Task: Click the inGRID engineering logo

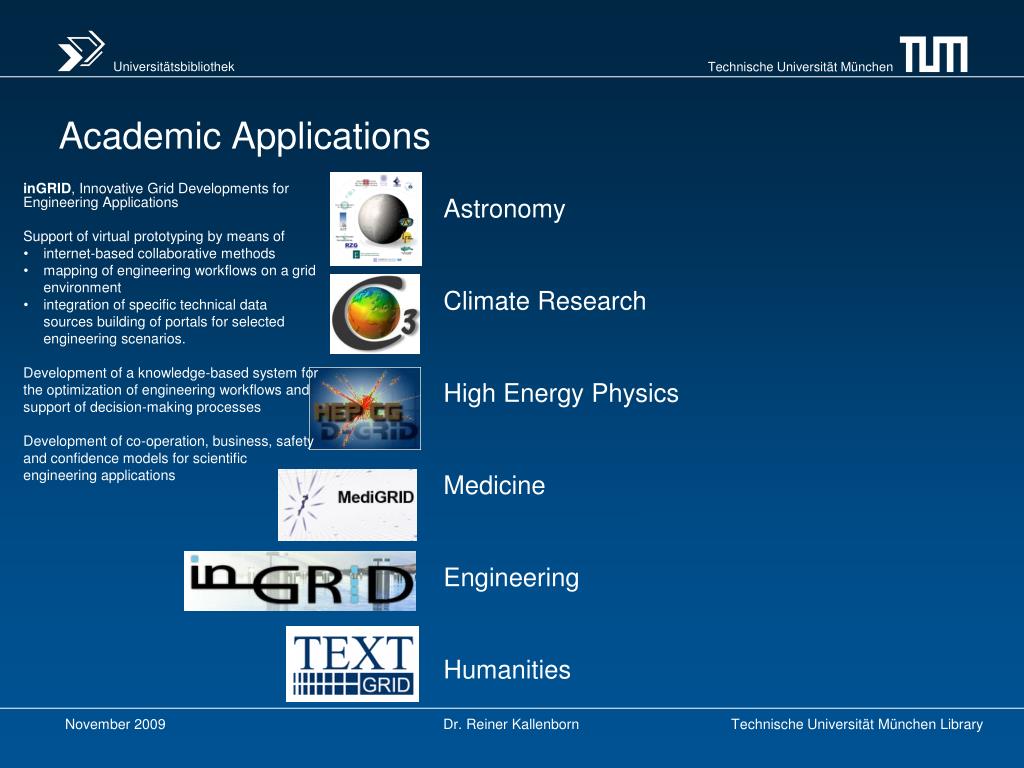Action: click(x=300, y=581)
